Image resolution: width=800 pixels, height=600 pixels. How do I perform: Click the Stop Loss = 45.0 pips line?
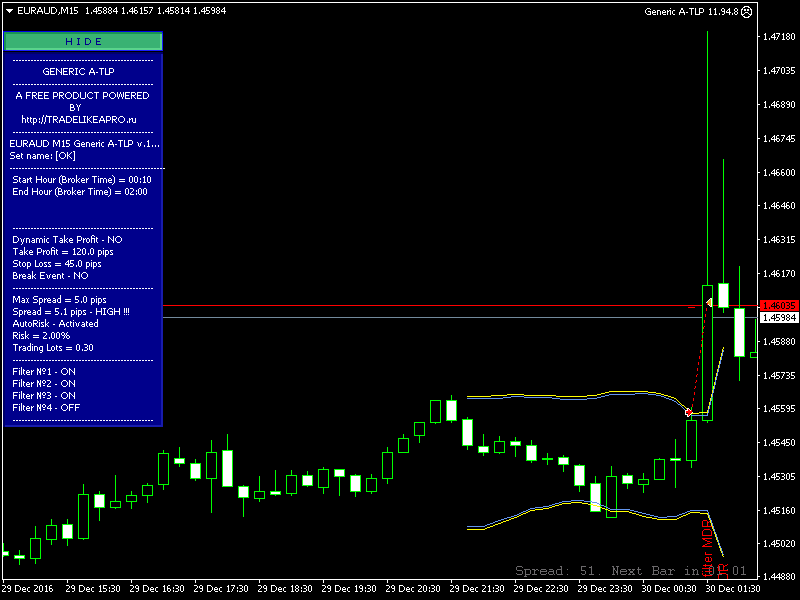click(x=57, y=264)
